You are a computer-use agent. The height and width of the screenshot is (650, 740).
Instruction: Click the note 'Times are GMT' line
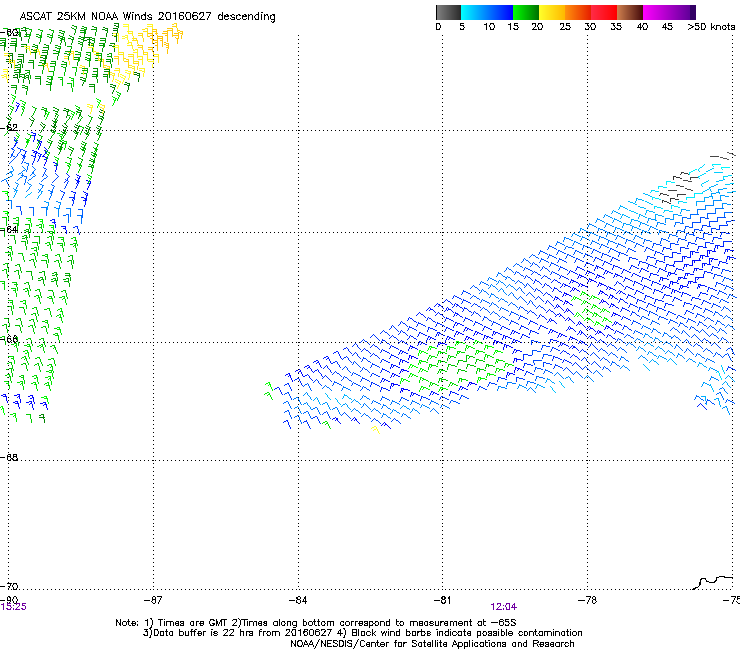click(316, 623)
